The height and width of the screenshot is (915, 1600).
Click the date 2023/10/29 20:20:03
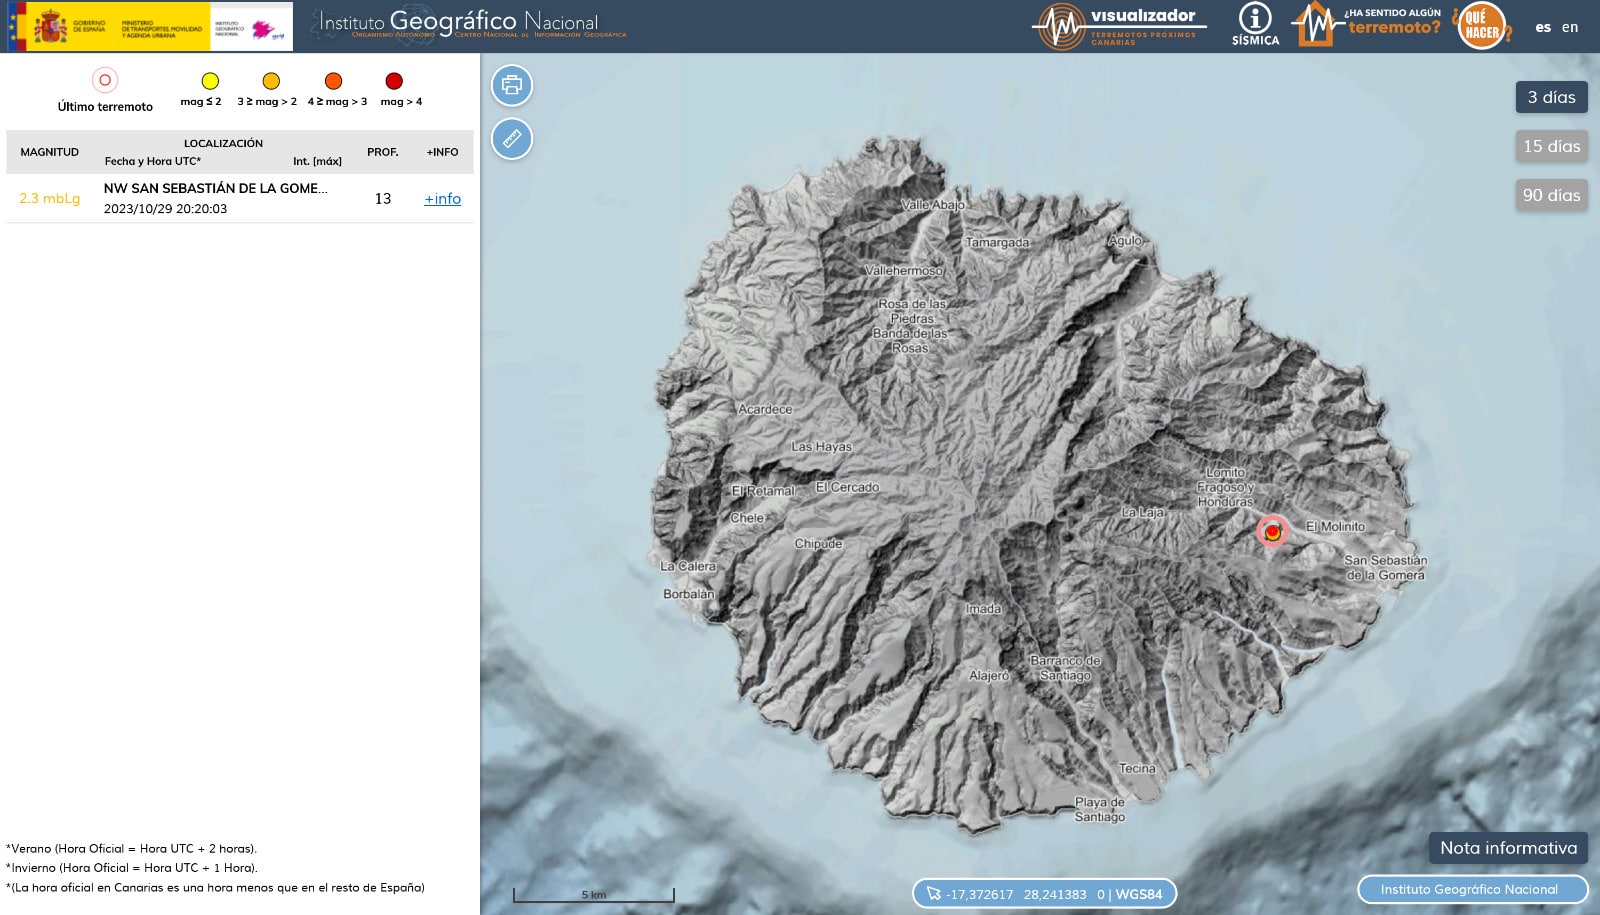click(x=165, y=209)
